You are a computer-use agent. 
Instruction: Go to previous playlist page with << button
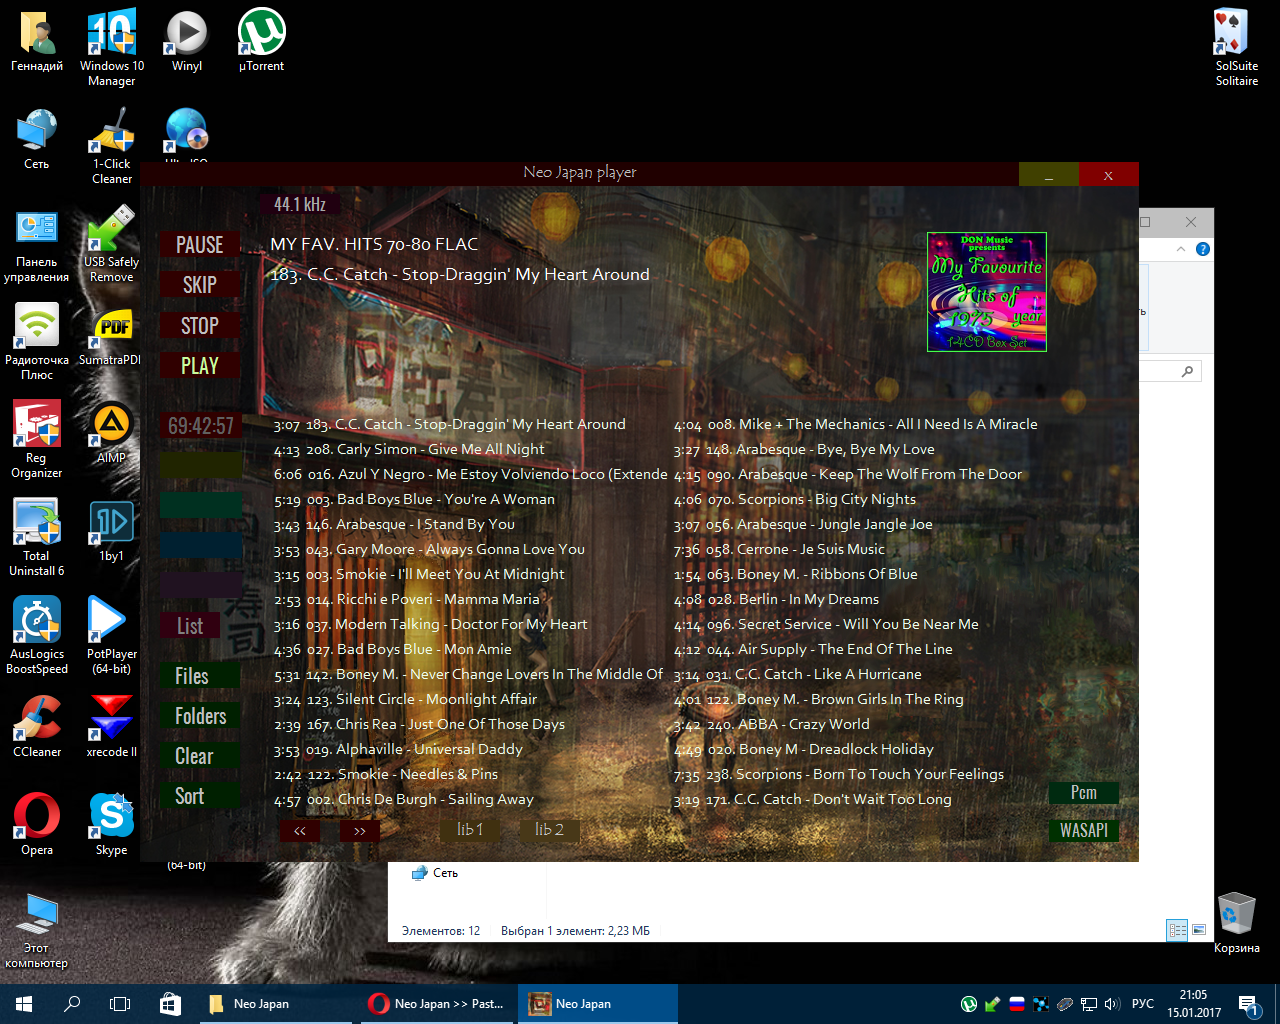[300, 830]
